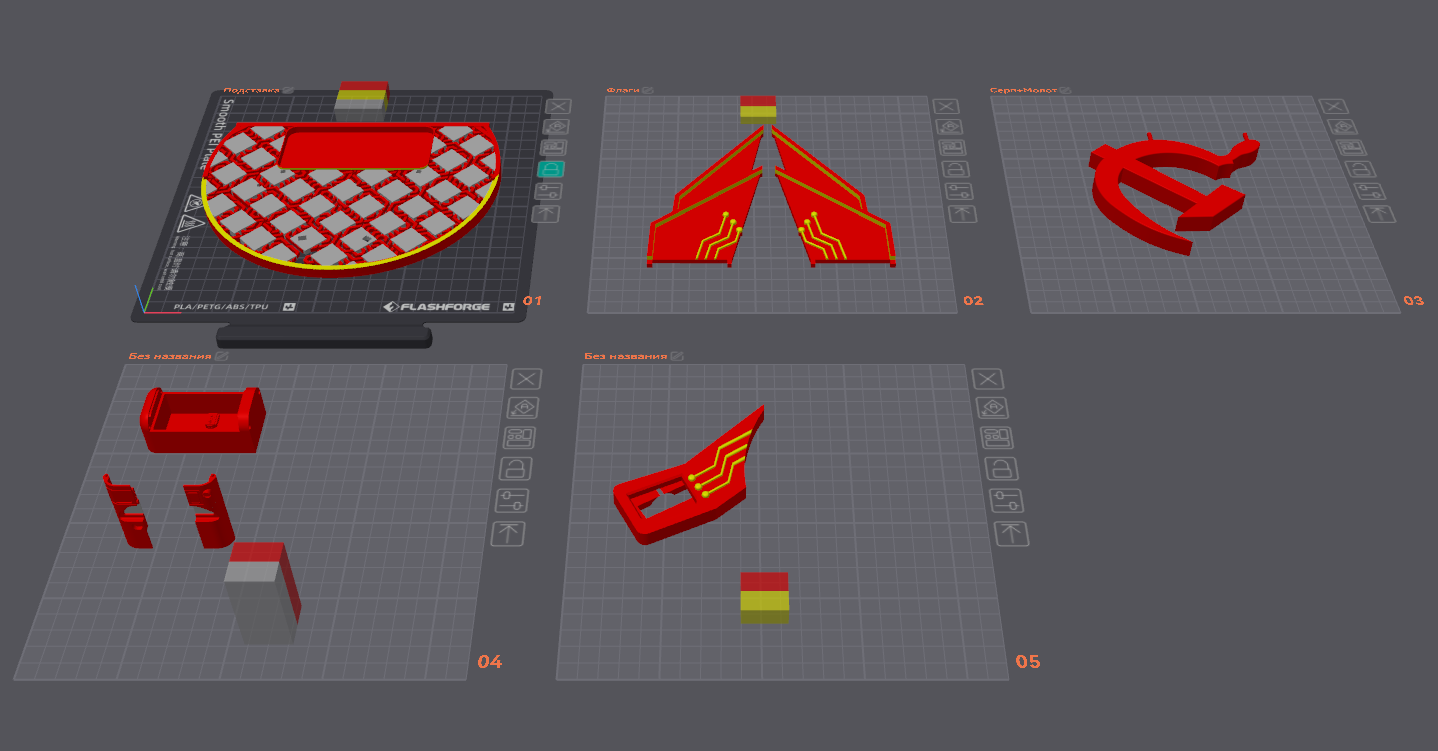Select the red-yellow wipe tower on plate 05

765,597
